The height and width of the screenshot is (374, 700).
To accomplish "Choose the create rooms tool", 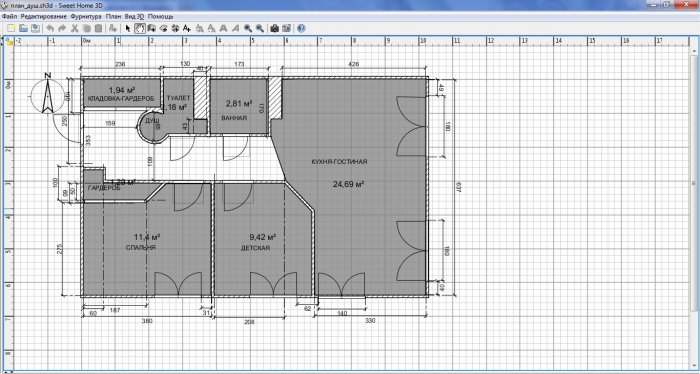I will click(x=163, y=28).
